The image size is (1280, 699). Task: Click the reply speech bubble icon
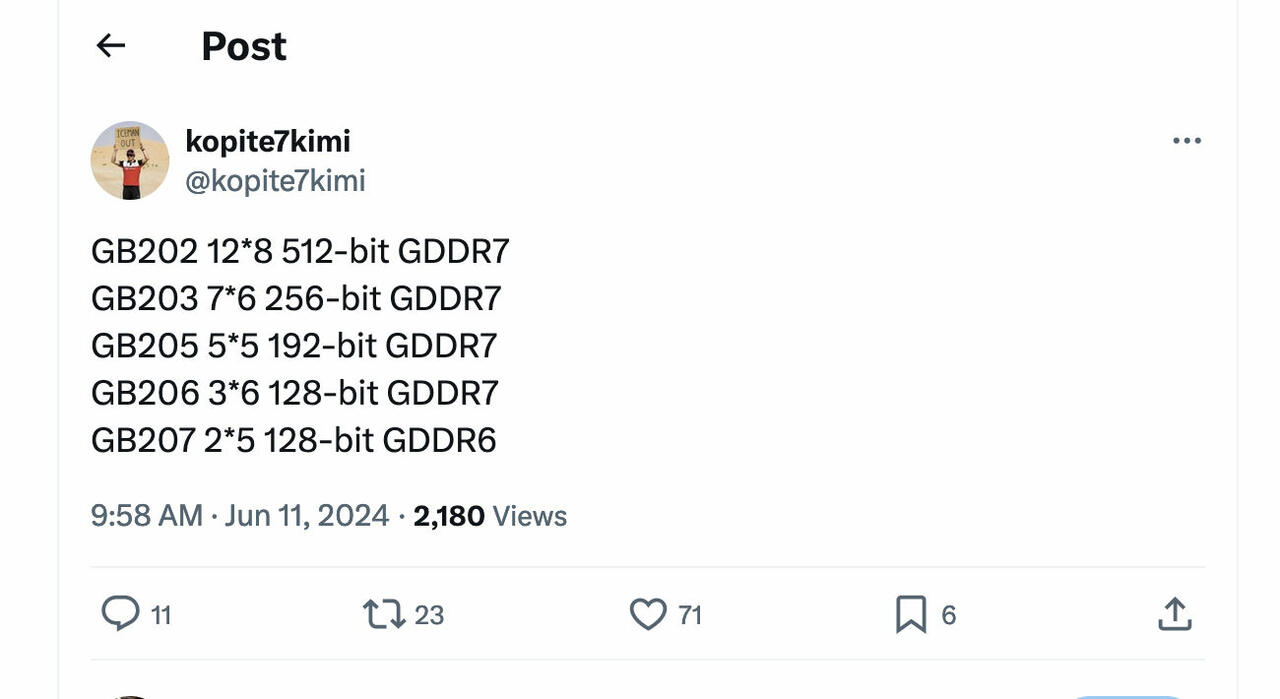(120, 613)
